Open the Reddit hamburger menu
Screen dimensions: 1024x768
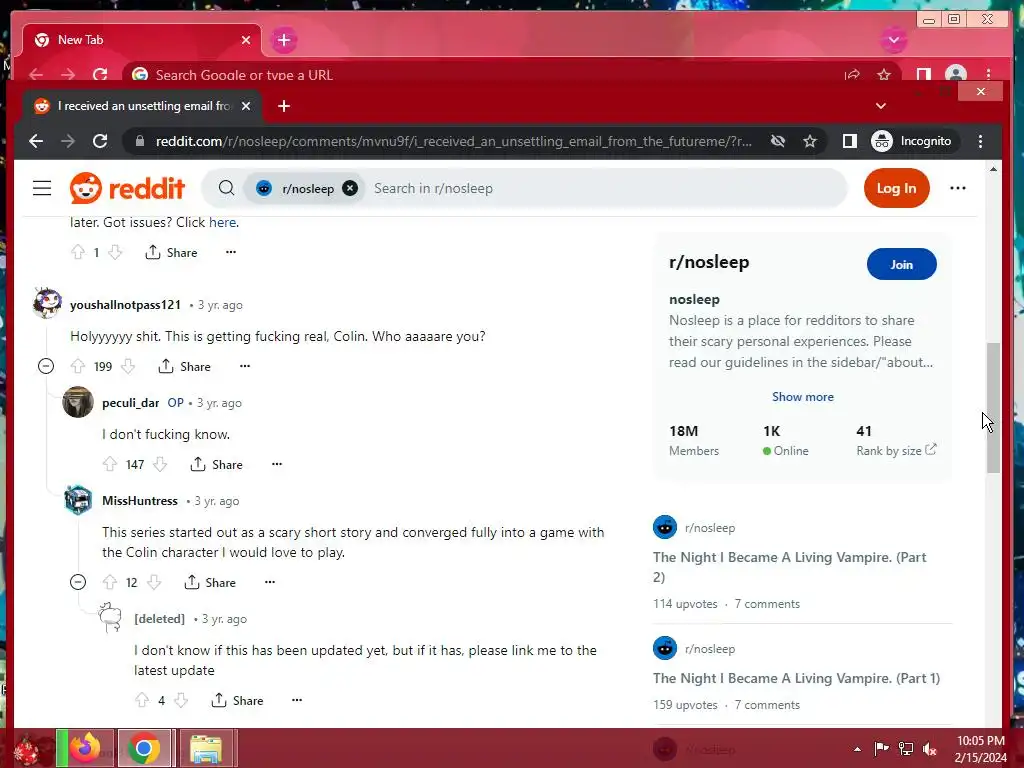coord(42,188)
